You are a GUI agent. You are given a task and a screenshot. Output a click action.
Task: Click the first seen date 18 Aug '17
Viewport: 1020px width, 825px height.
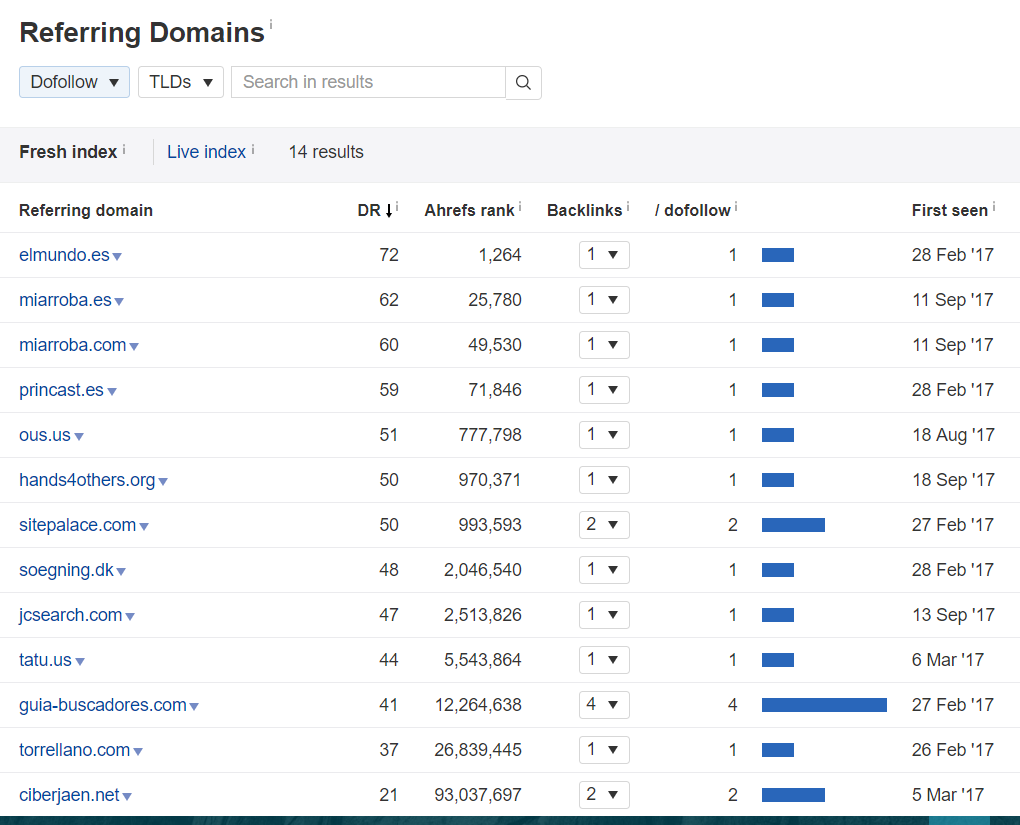953,435
